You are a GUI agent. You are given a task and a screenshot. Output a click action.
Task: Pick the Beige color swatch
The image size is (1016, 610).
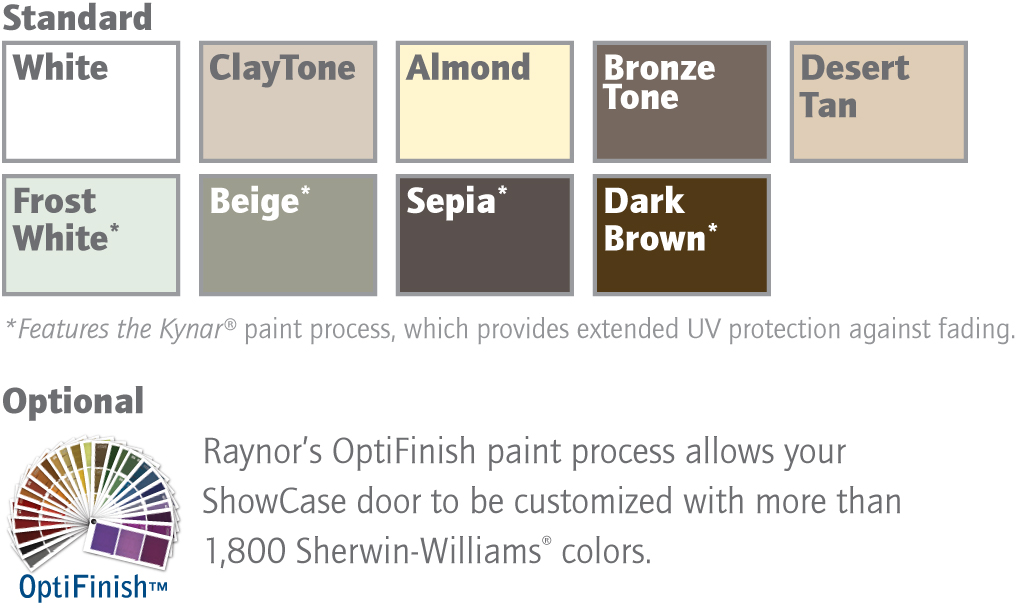[288, 235]
